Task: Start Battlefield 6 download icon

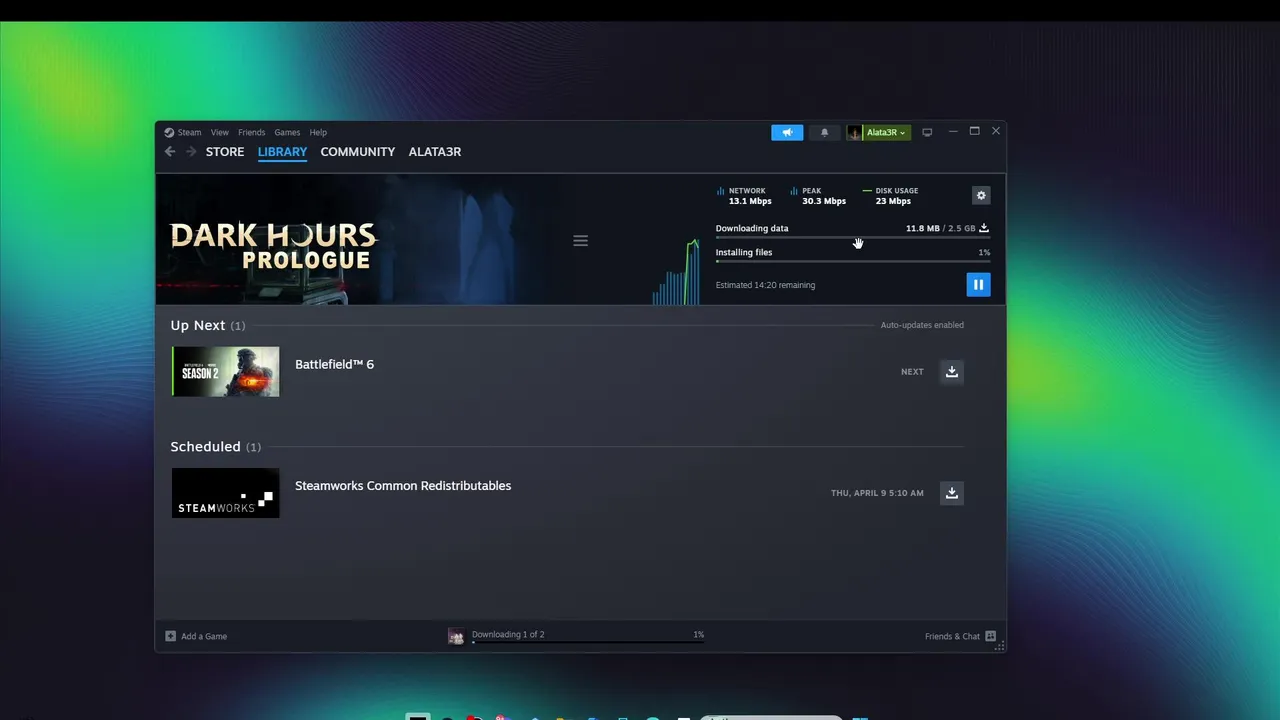Action: click(952, 371)
